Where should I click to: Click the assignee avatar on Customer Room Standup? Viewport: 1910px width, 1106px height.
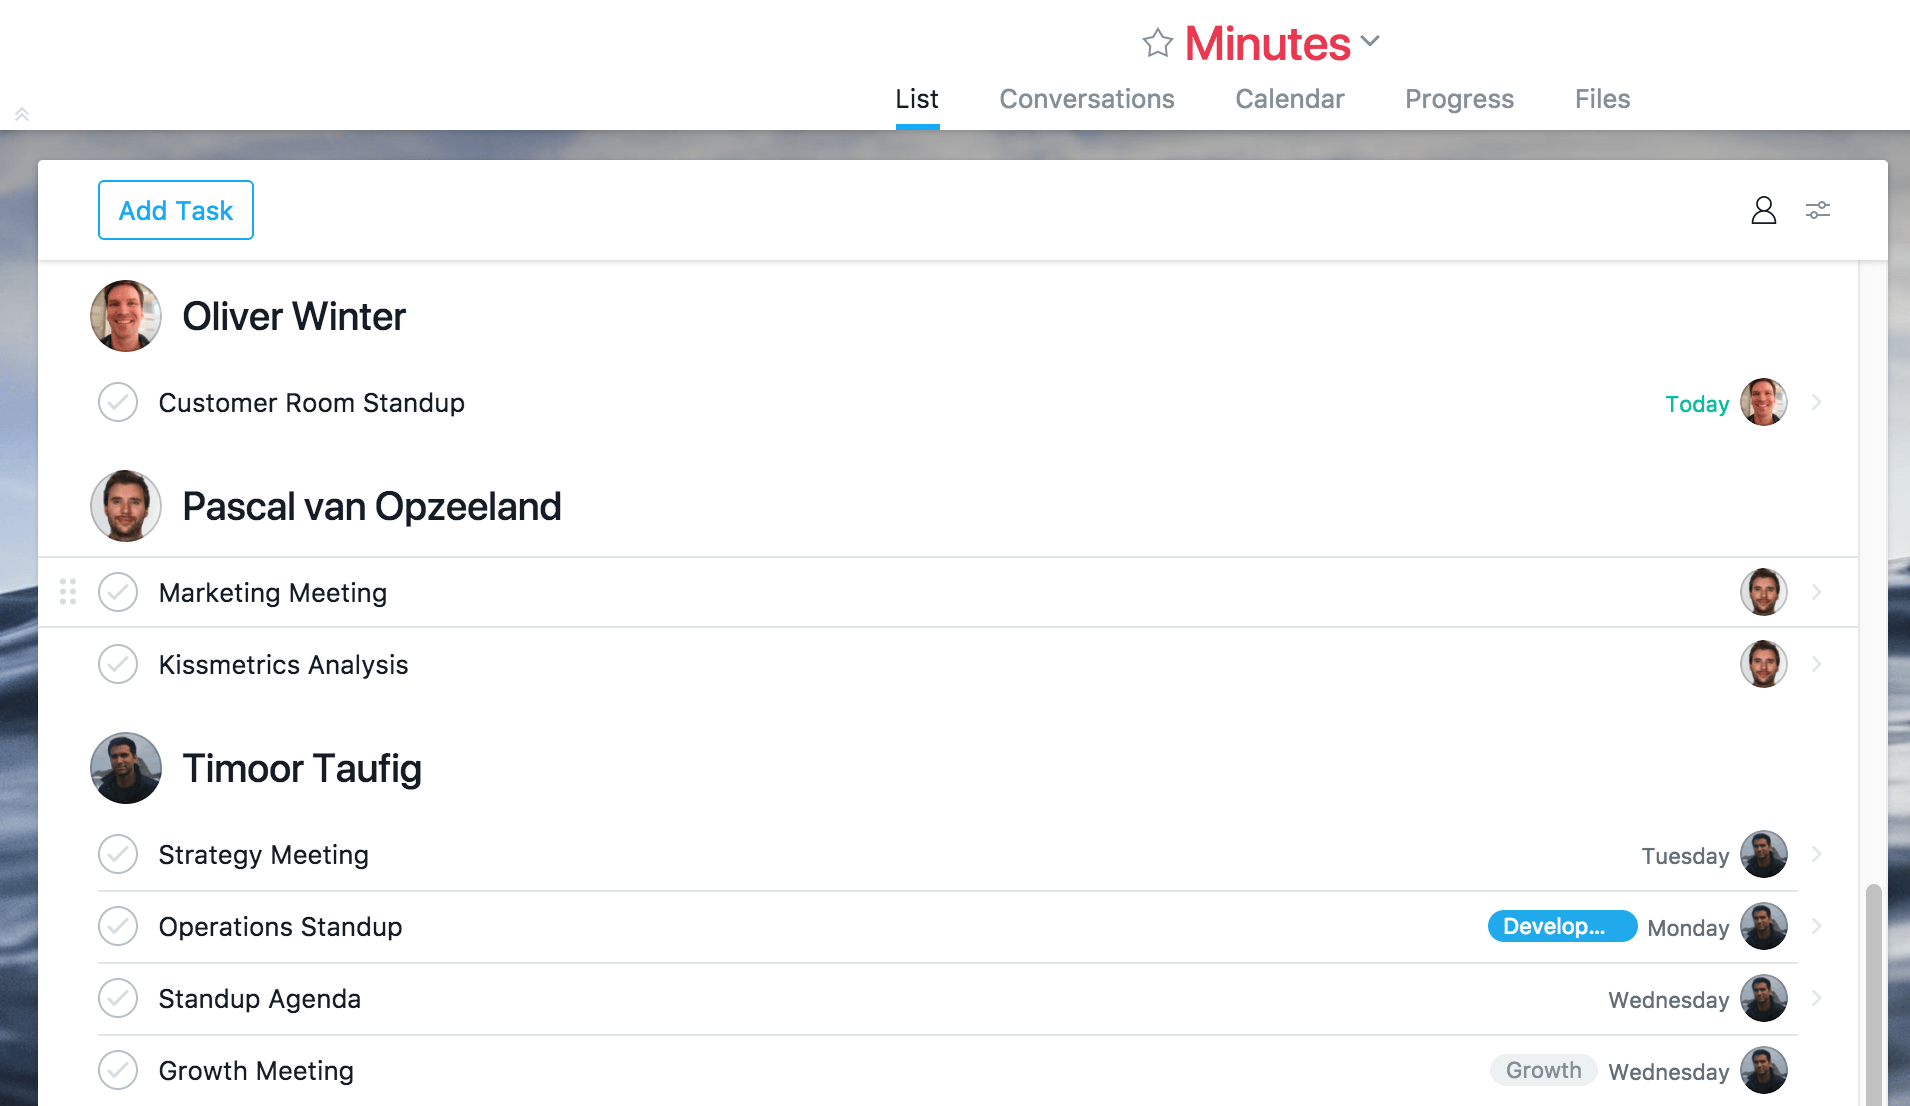point(1763,402)
